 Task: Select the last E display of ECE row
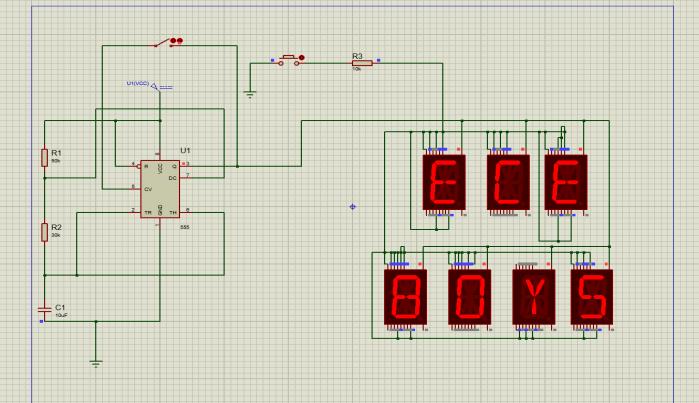coord(566,182)
